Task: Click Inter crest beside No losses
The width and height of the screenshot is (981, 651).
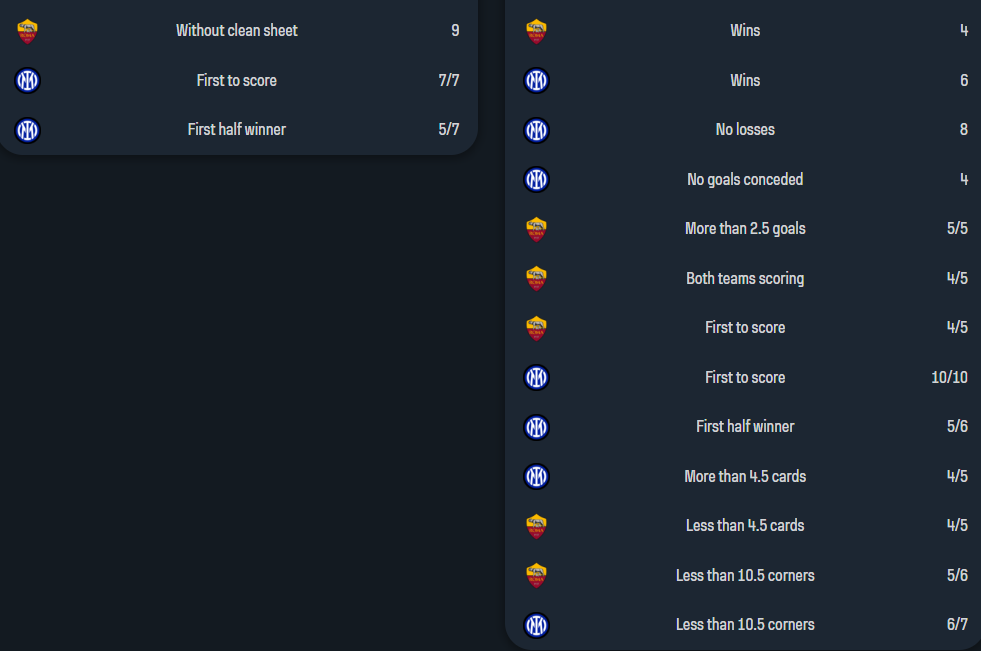Action: click(x=537, y=130)
